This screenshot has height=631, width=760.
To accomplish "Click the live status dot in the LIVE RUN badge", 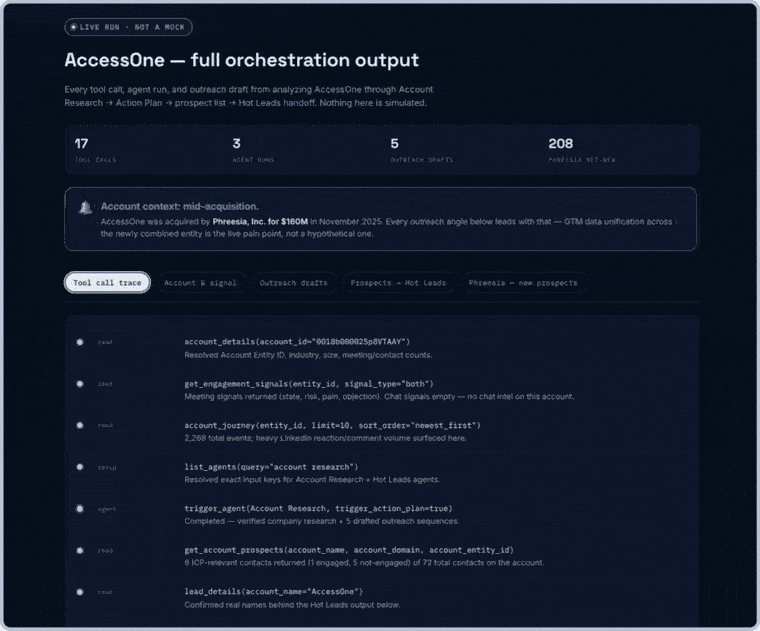I will (x=74, y=27).
